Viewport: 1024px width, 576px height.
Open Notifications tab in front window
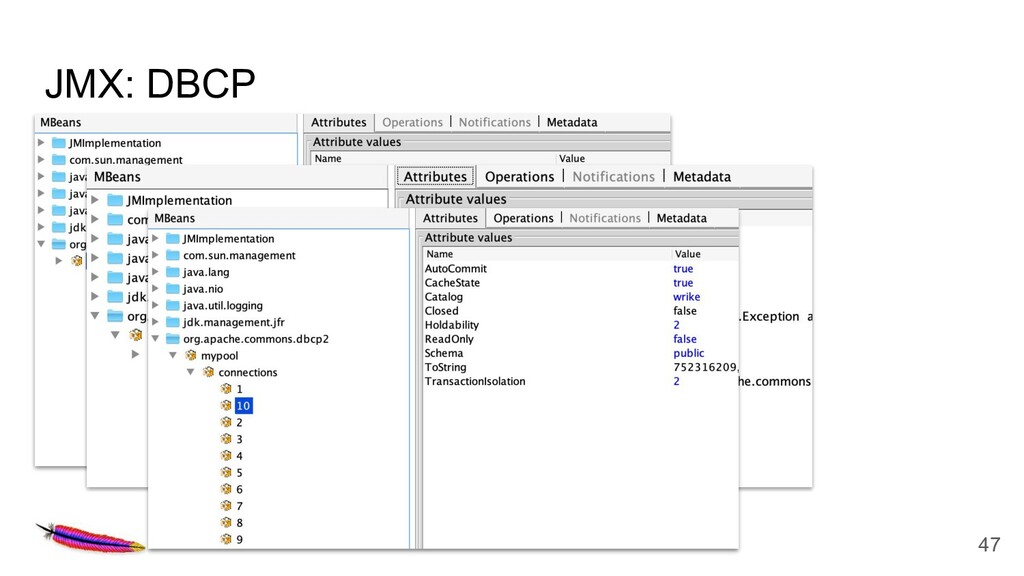coord(605,218)
